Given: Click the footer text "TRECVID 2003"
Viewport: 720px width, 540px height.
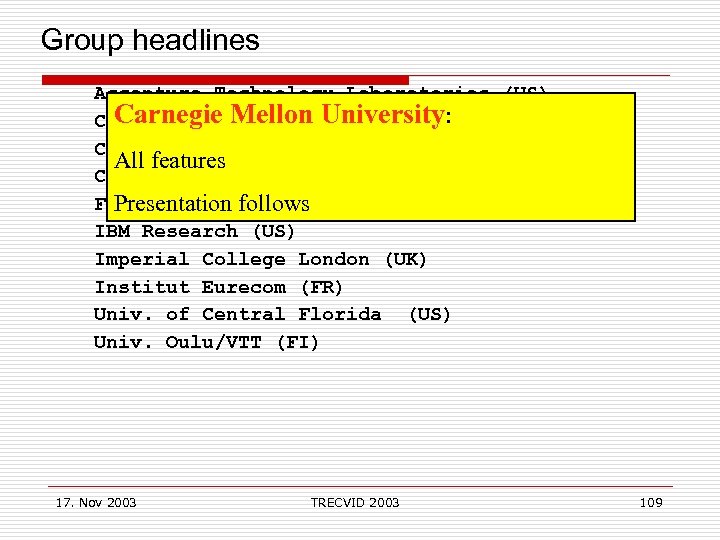Looking at the screenshot, I should 355,503.
